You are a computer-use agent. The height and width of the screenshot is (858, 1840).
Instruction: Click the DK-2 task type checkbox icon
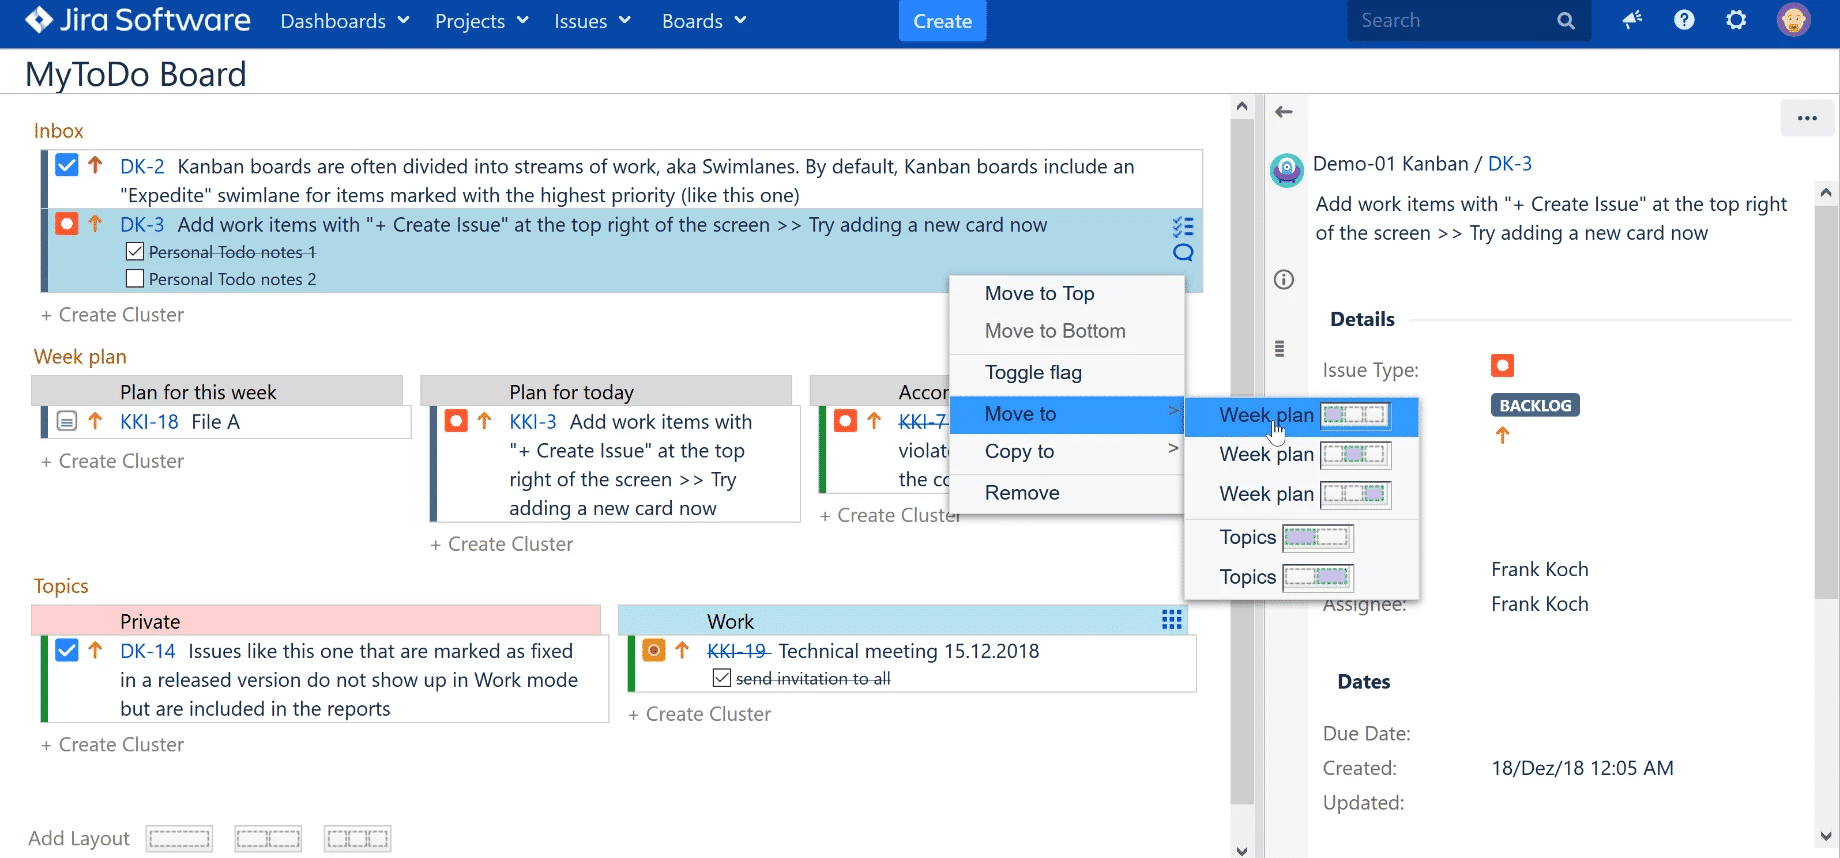click(x=67, y=165)
